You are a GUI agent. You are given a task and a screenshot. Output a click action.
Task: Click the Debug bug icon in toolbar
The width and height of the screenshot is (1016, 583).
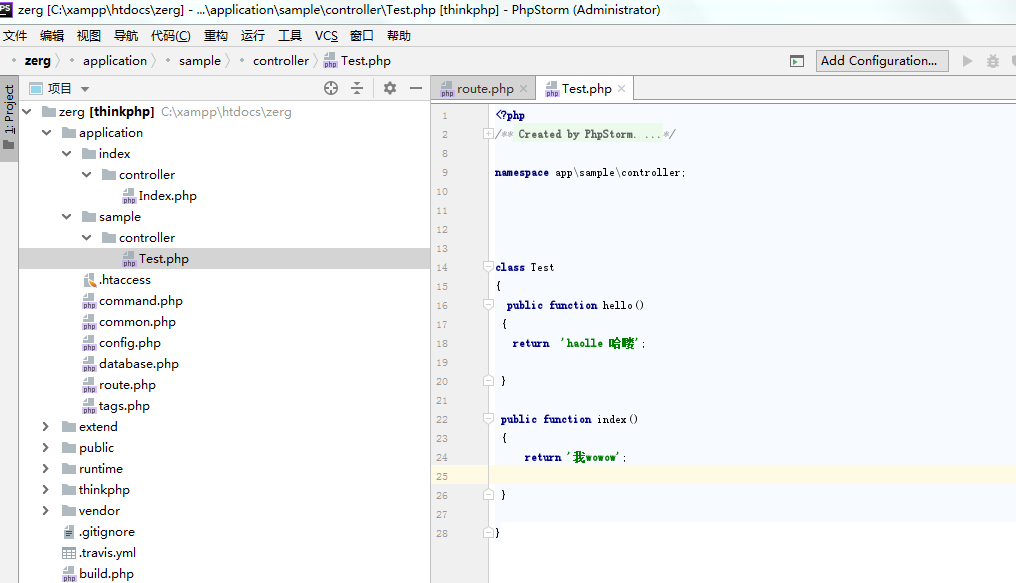tap(992, 61)
